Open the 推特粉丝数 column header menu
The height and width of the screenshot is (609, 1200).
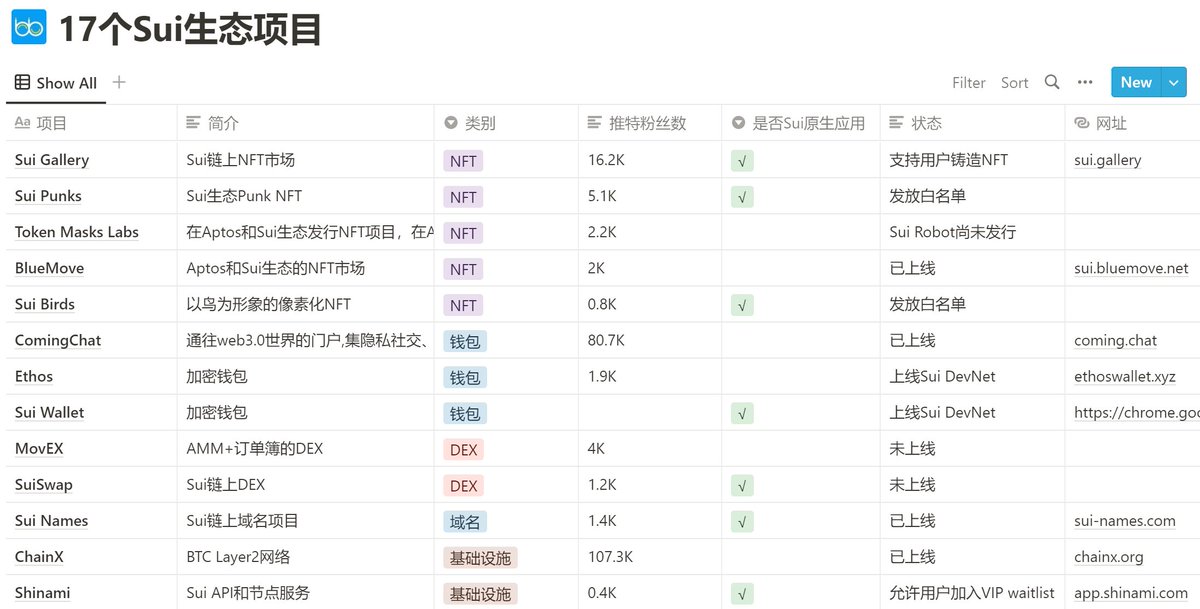pos(650,123)
